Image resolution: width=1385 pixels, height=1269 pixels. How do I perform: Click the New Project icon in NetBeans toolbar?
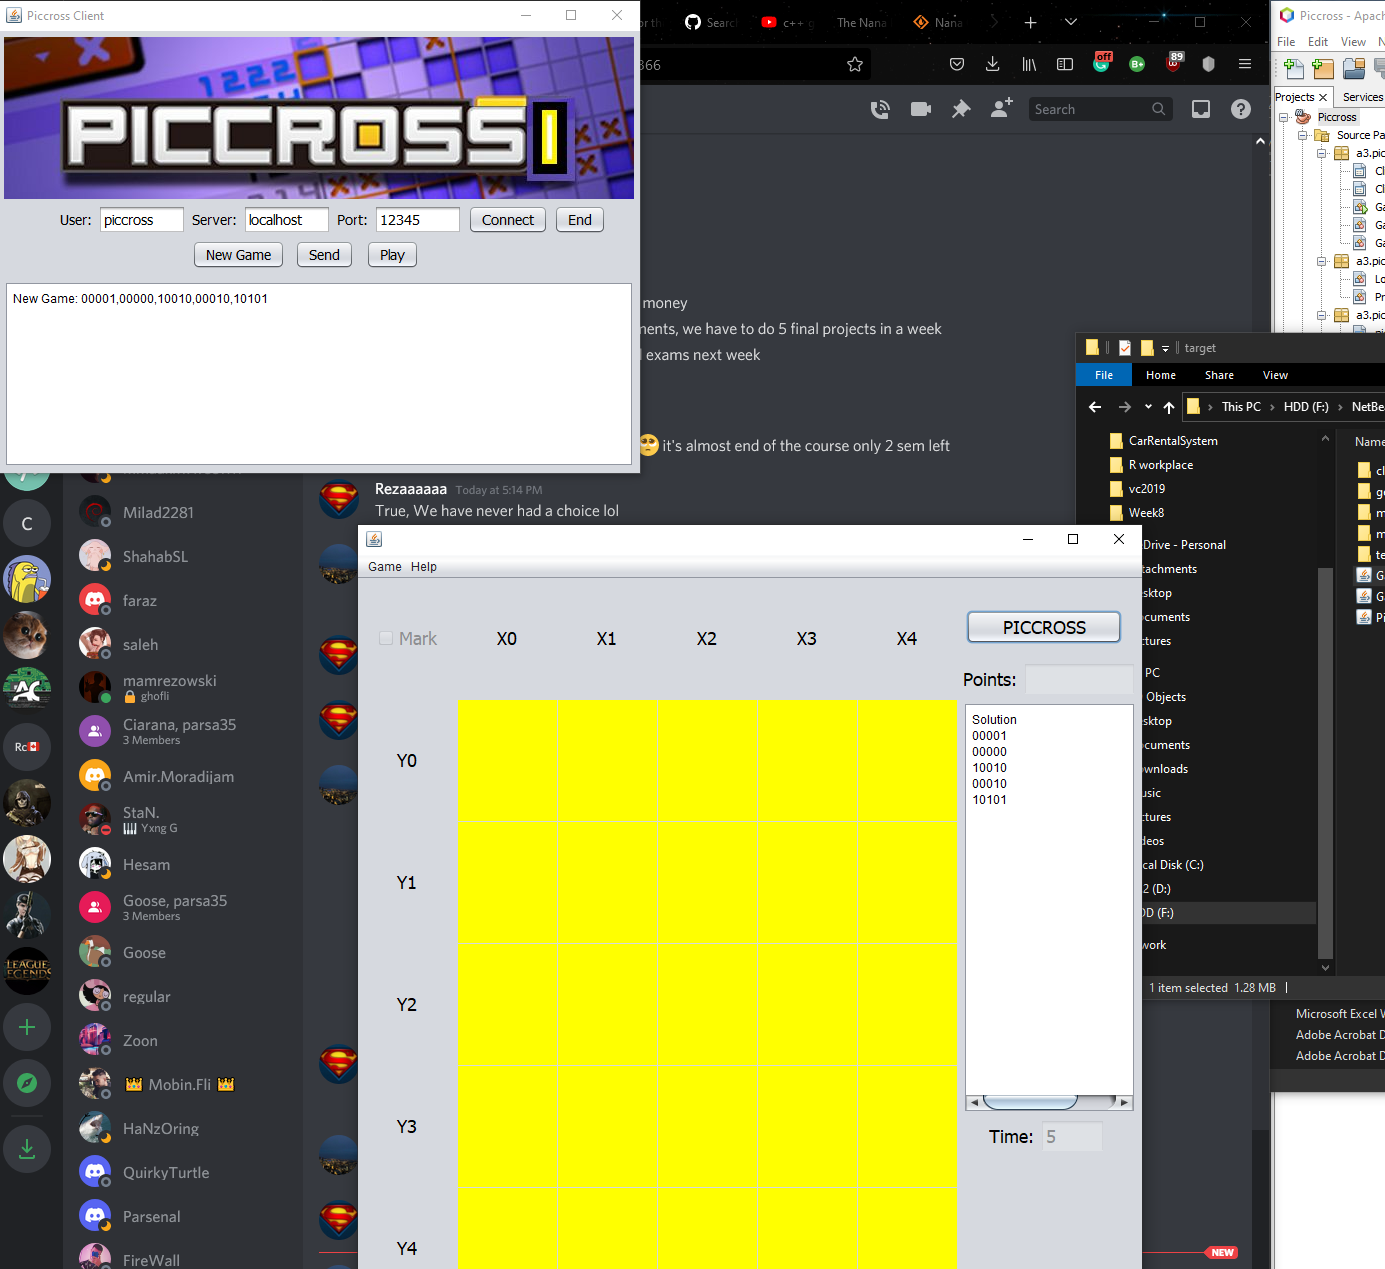(x=1323, y=69)
